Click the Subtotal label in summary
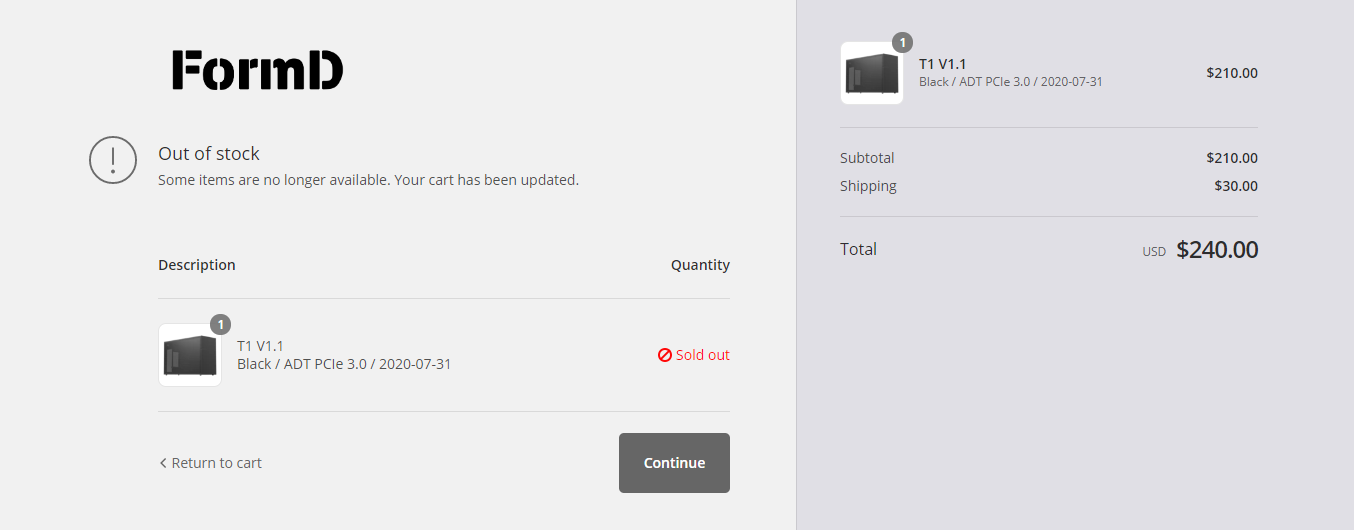This screenshot has height=530, width=1354. [867, 158]
